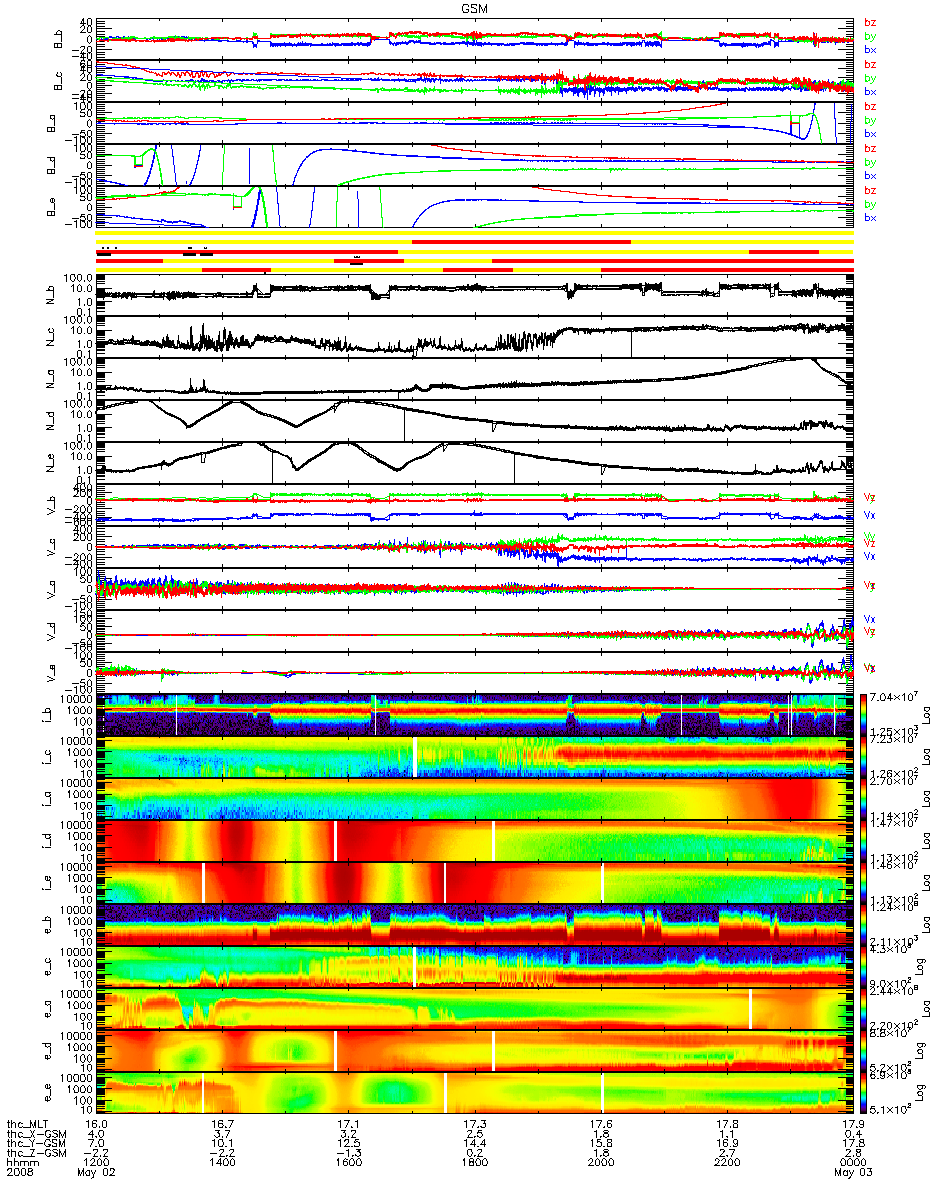Image resolution: width=930 pixels, height=1200 pixels.
Task: Click inside the i_a ion spectrogram
Action: [x=475, y=799]
